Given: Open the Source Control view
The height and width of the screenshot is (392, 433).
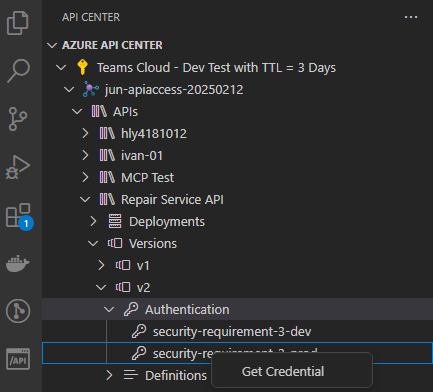Looking at the screenshot, I should pos(18,119).
